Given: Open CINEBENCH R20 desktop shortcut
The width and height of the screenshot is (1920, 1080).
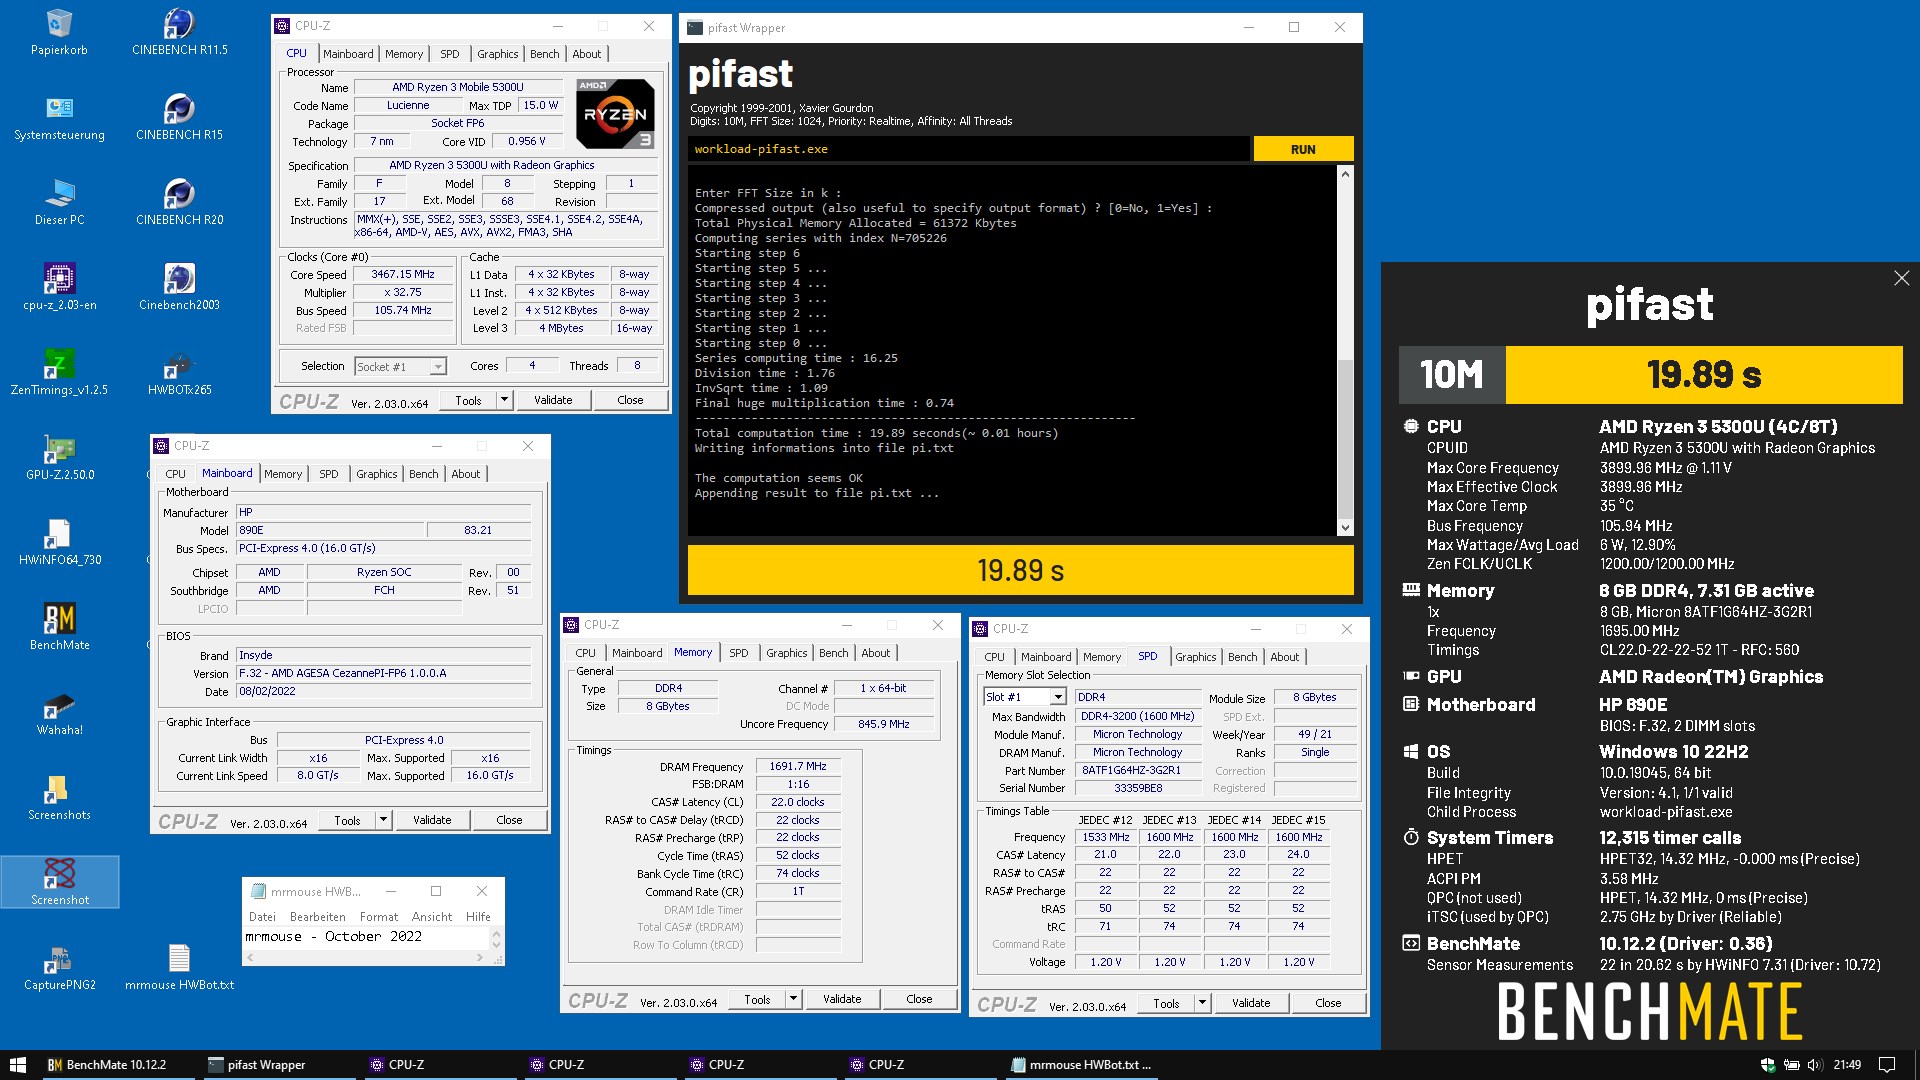Looking at the screenshot, I should [180, 202].
